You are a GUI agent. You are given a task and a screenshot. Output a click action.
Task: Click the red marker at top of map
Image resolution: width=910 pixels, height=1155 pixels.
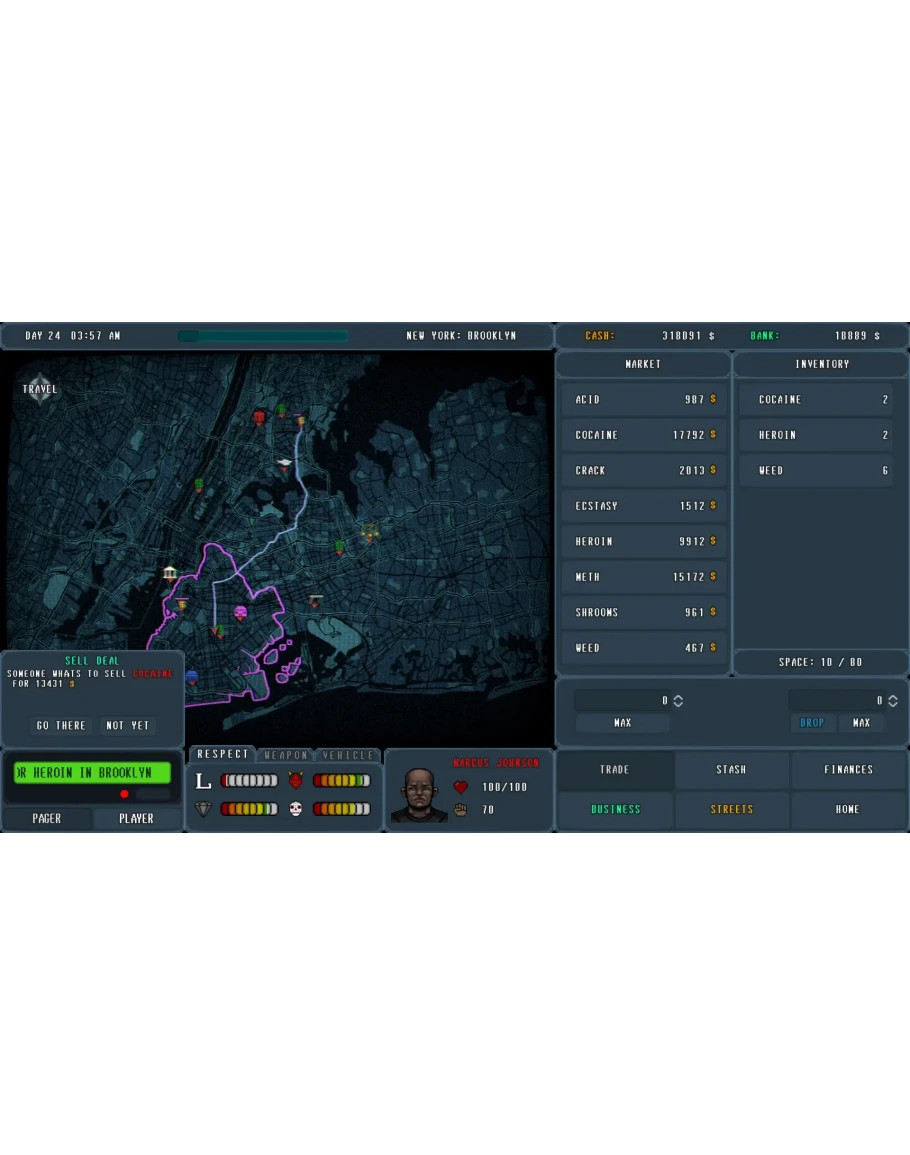[259, 417]
